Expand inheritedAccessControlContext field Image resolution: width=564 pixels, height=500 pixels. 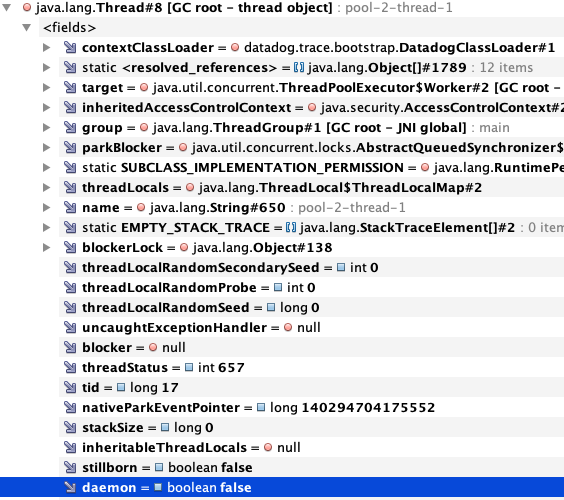click(46, 108)
